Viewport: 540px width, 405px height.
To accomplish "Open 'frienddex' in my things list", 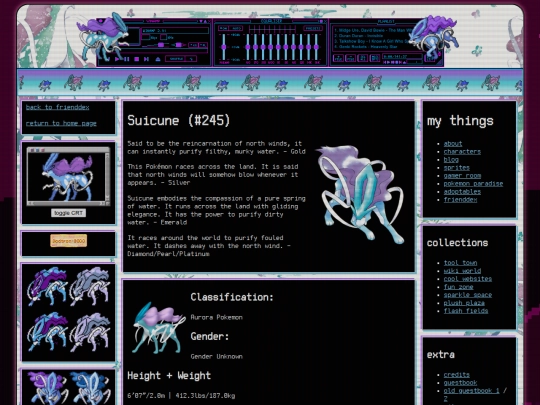I will (460, 200).
